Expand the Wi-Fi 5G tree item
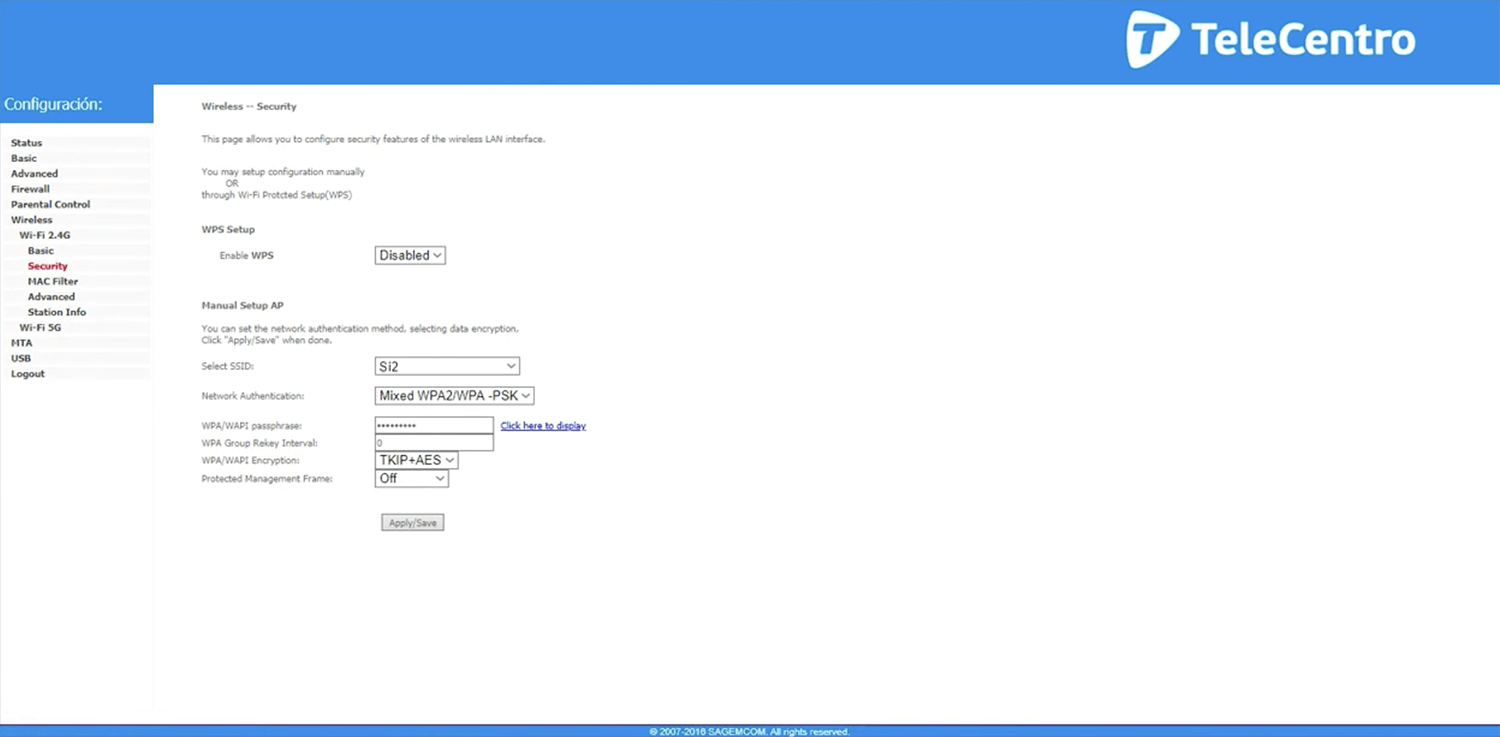1500x737 pixels. [x=40, y=328]
